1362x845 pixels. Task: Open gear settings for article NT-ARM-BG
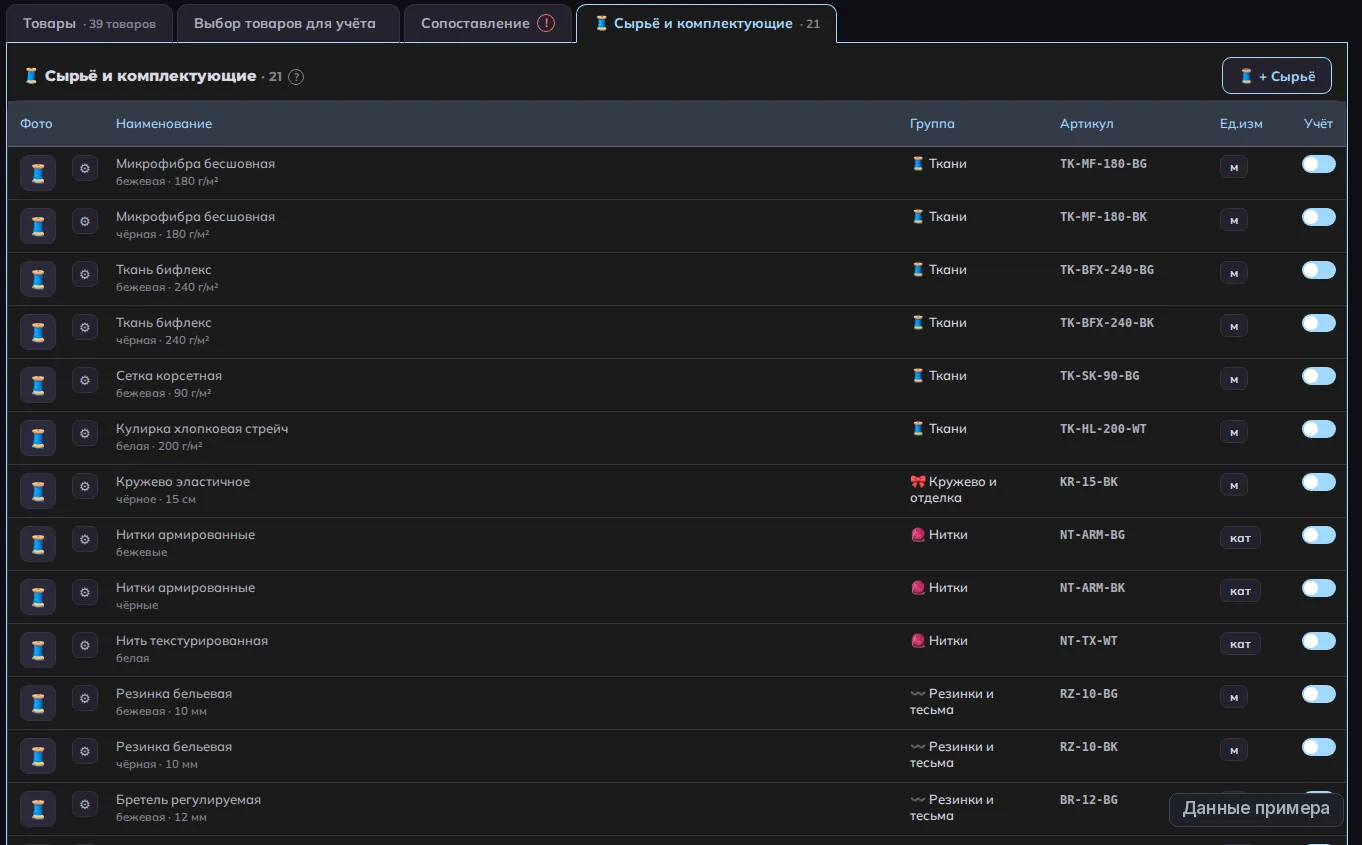(x=85, y=539)
